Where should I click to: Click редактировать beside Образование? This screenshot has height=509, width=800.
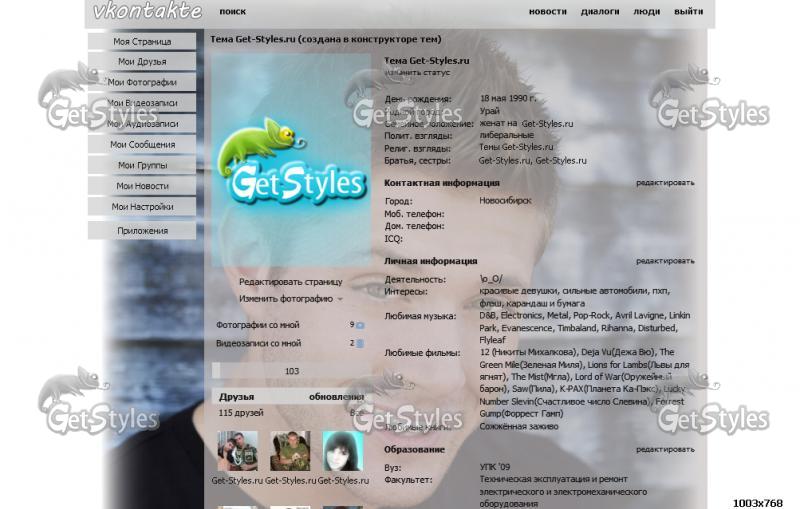(x=665, y=449)
